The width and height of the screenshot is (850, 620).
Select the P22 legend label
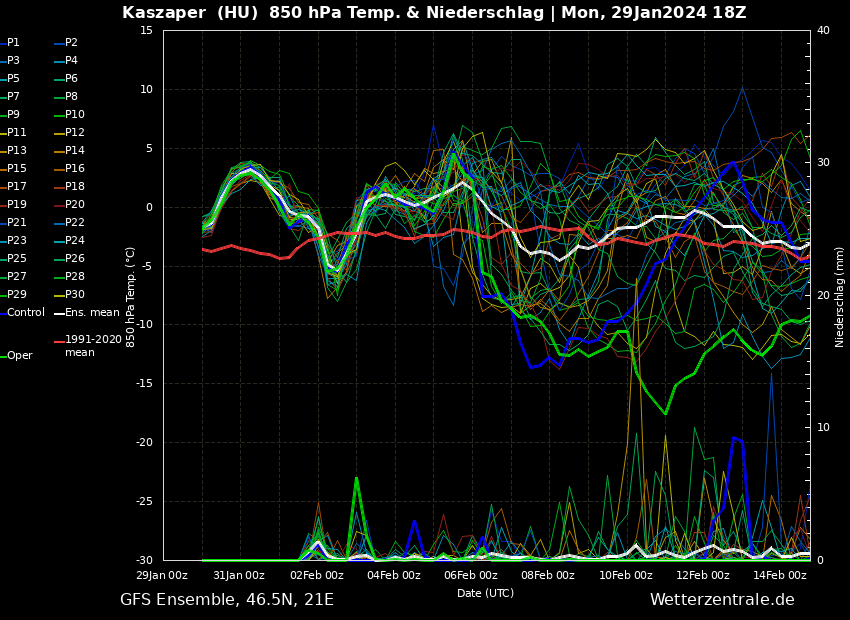[75, 223]
